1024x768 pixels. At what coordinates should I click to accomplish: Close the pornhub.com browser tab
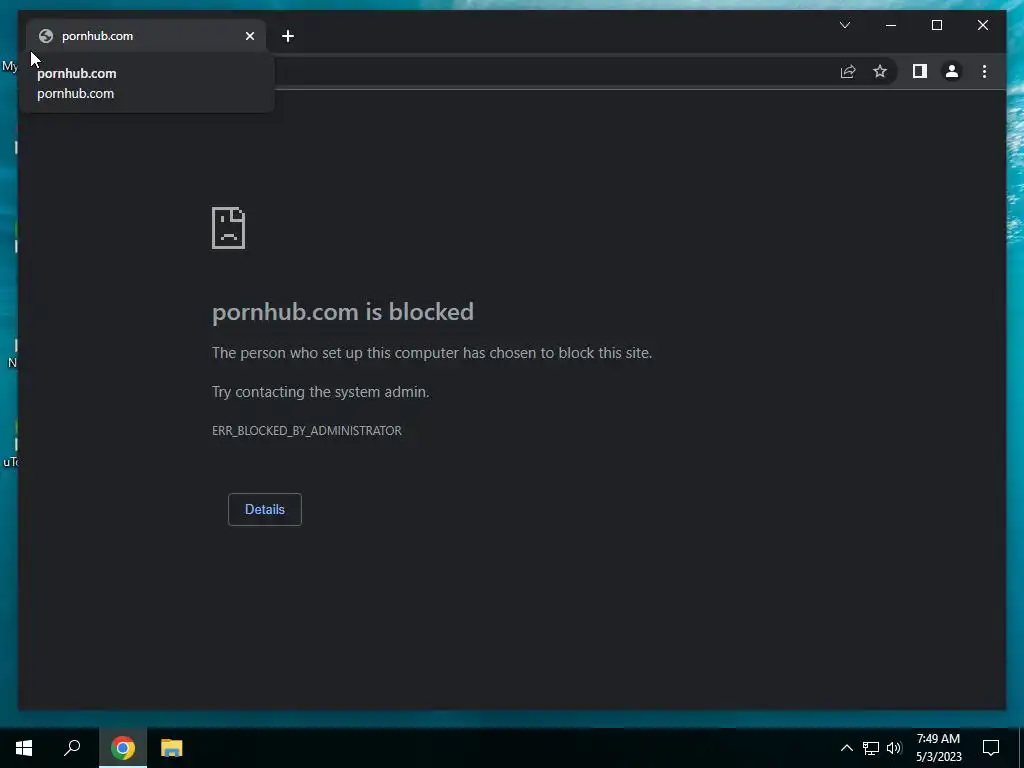pos(249,36)
